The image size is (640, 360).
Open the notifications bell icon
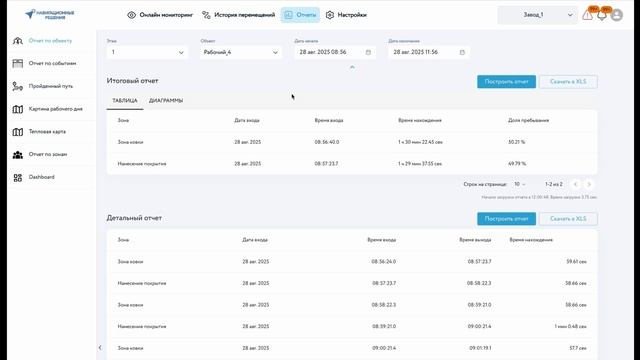(x=602, y=16)
